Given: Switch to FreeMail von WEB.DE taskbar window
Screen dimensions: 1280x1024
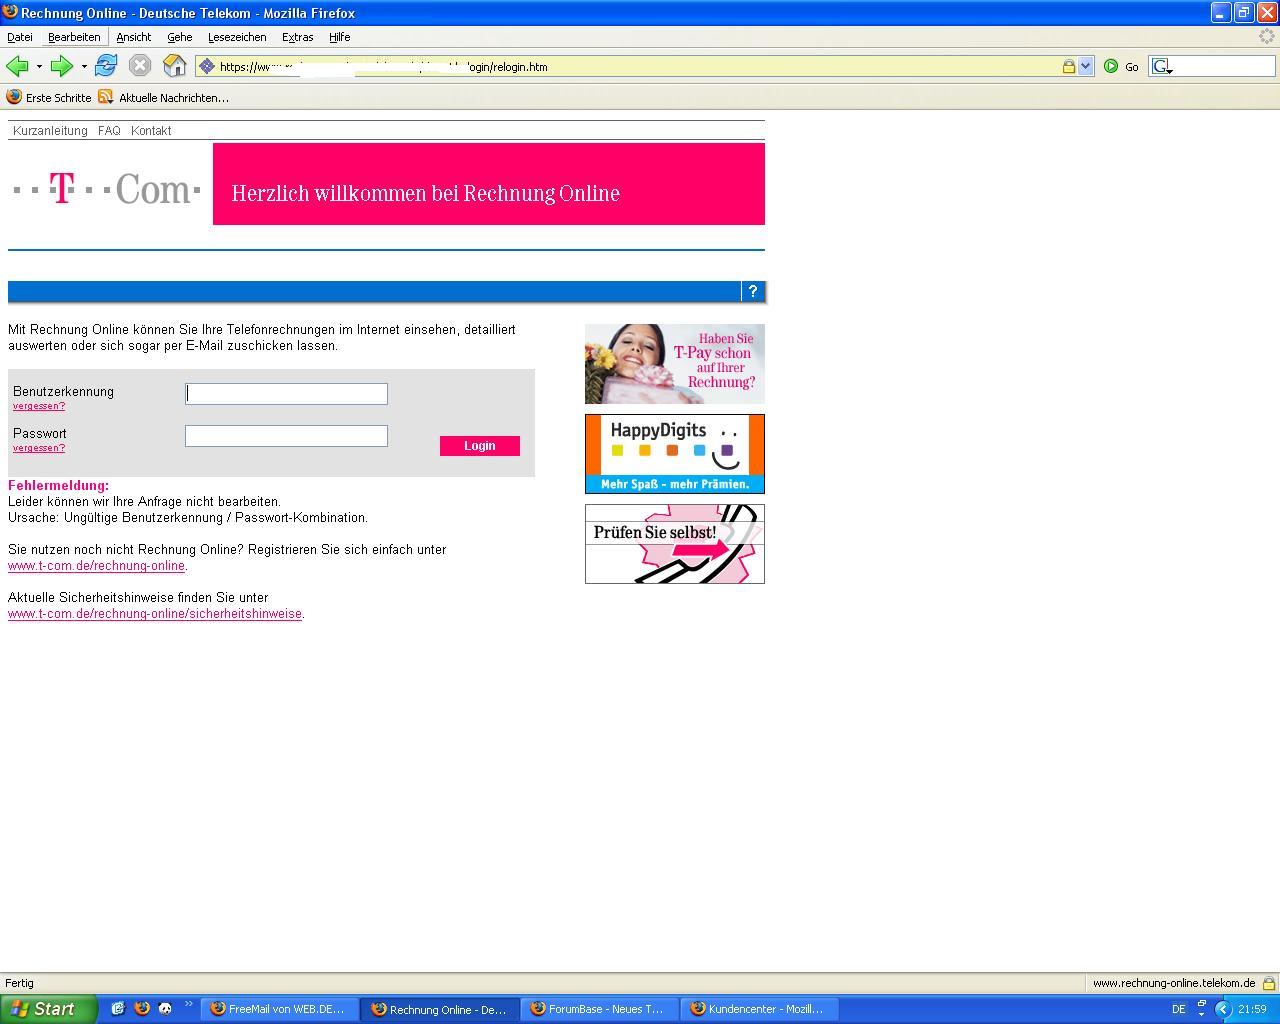Looking at the screenshot, I should click(280, 1009).
